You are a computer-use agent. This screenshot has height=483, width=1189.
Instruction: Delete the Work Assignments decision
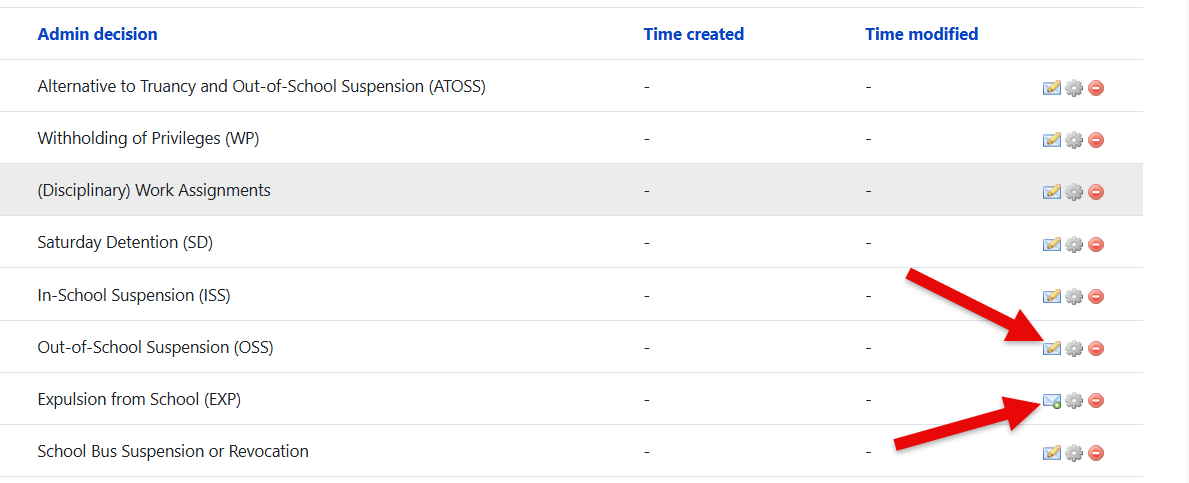(1096, 193)
